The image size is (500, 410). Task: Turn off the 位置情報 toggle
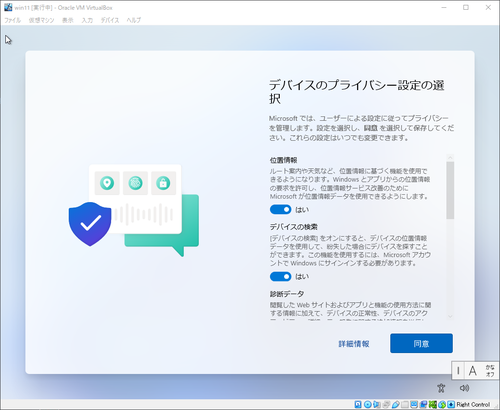click(x=280, y=210)
